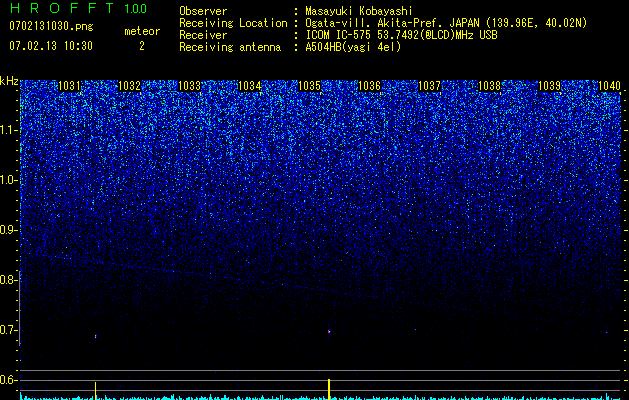
Task: Select the observer name Masayuki Kobayashi
Action: (x=359, y=12)
